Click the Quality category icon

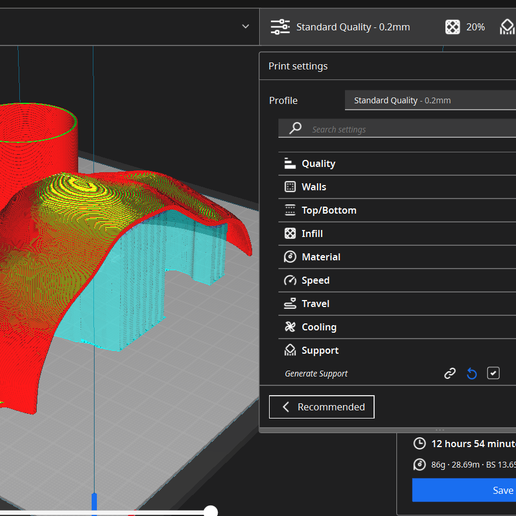pos(290,163)
